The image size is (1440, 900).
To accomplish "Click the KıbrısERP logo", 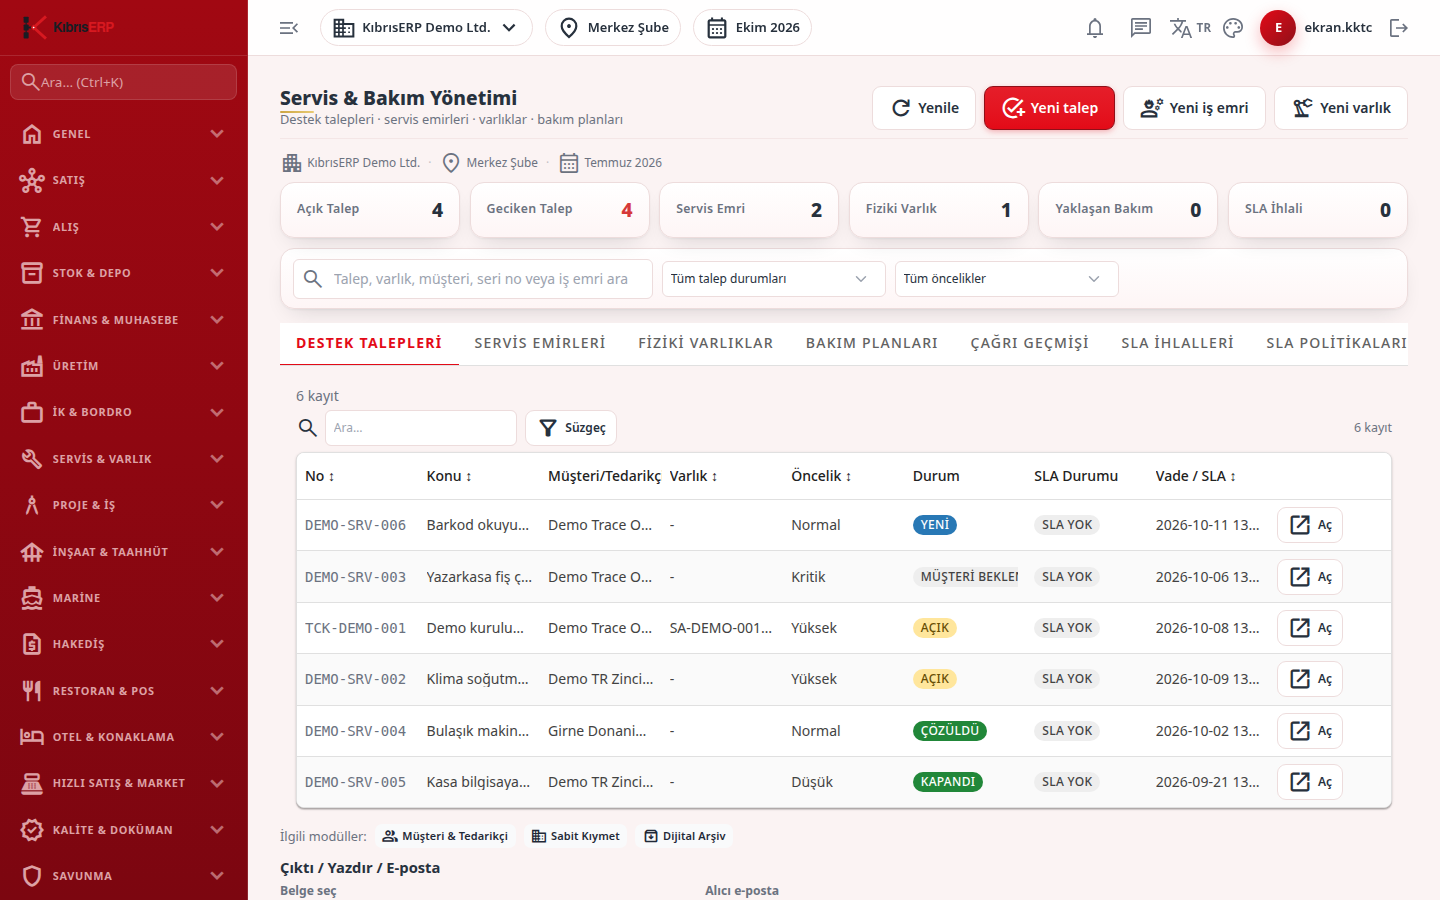I will tap(68, 27).
